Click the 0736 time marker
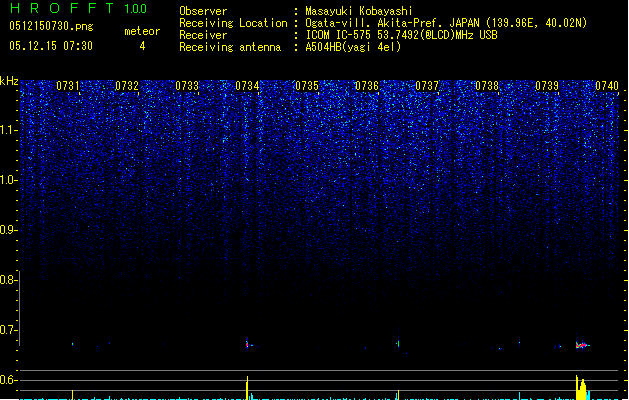This screenshot has height=400, width=629. click(367, 86)
